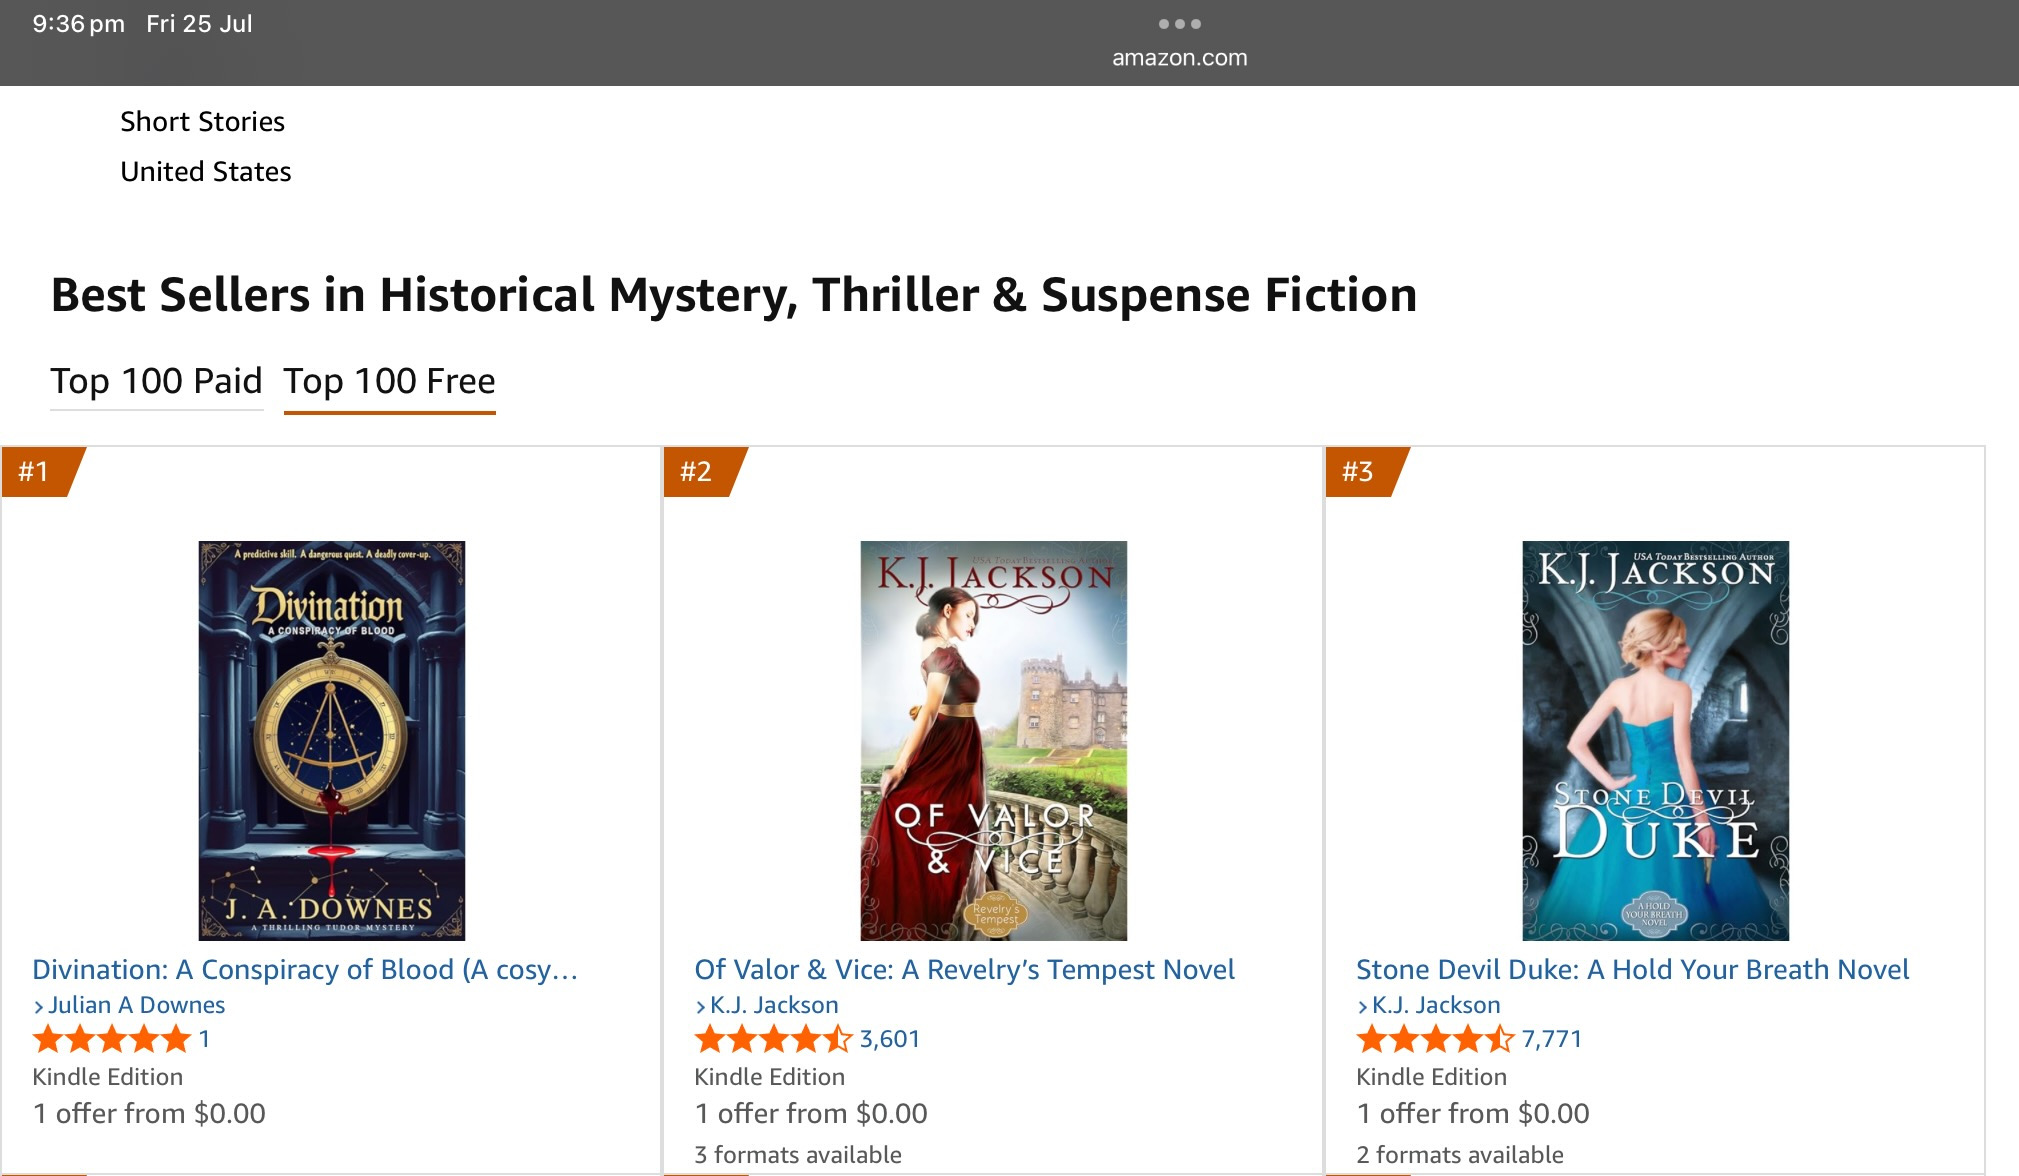Click the 9:36 pm clock in status bar
Screen dimensions: 2019x1176
79,24
